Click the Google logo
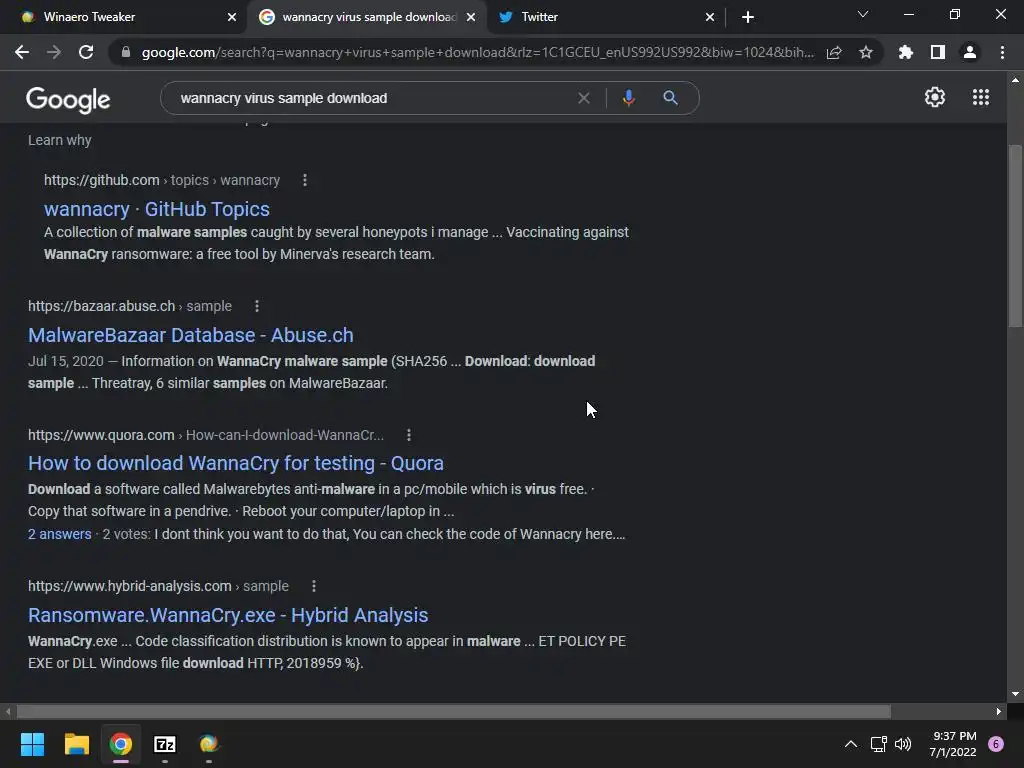This screenshot has height=768, width=1024. pos(68,99)
